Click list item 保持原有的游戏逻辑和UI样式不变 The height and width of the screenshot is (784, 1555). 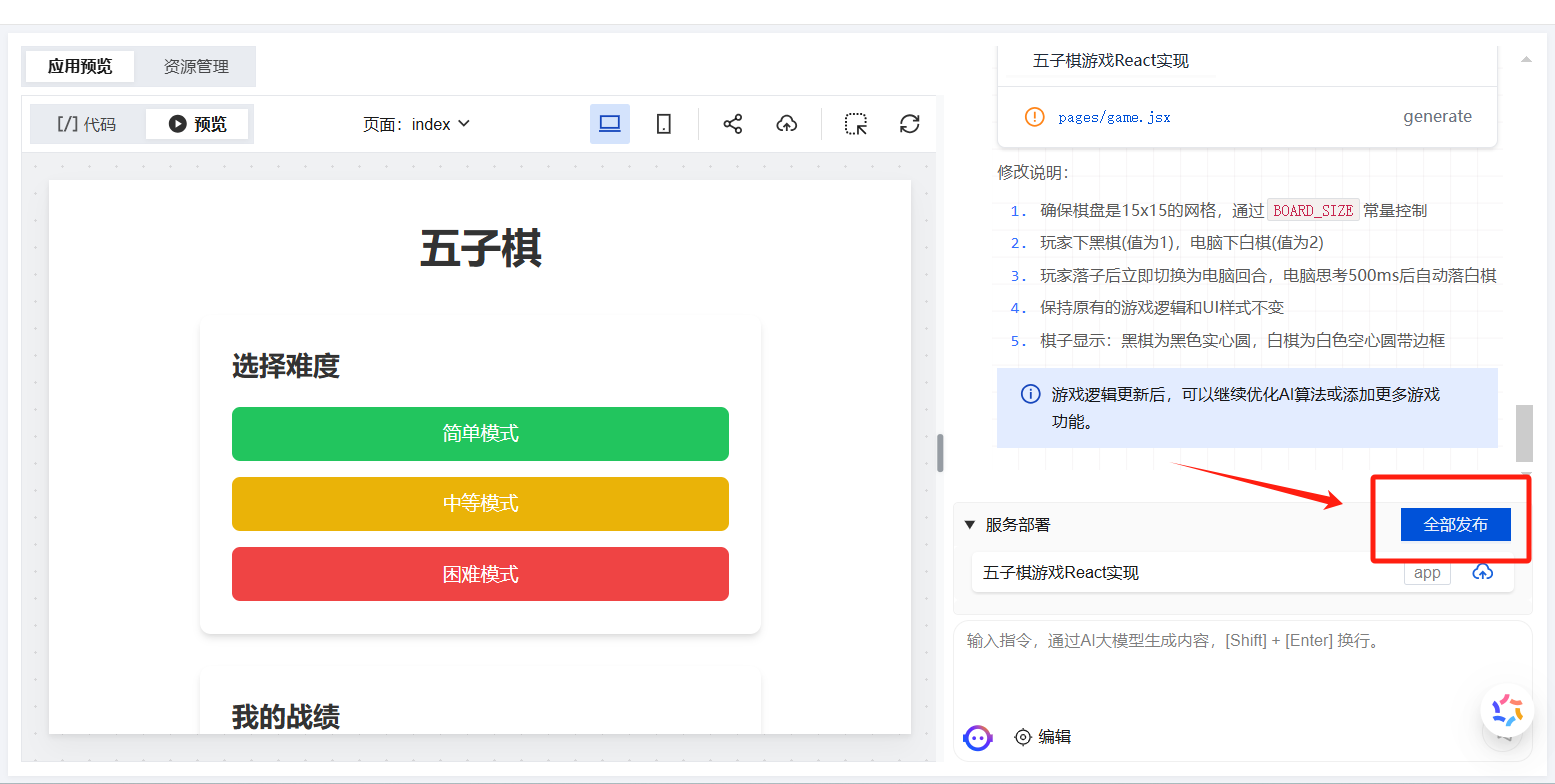(x=1161, y=308)
